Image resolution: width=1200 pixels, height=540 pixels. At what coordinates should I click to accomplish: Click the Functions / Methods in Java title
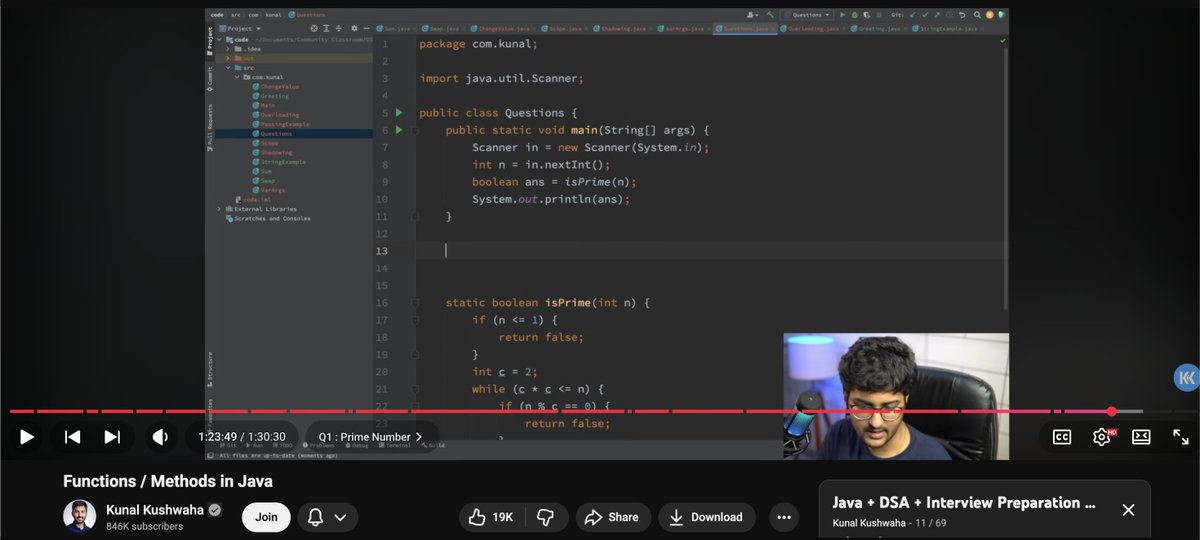[x=168, y=481]
